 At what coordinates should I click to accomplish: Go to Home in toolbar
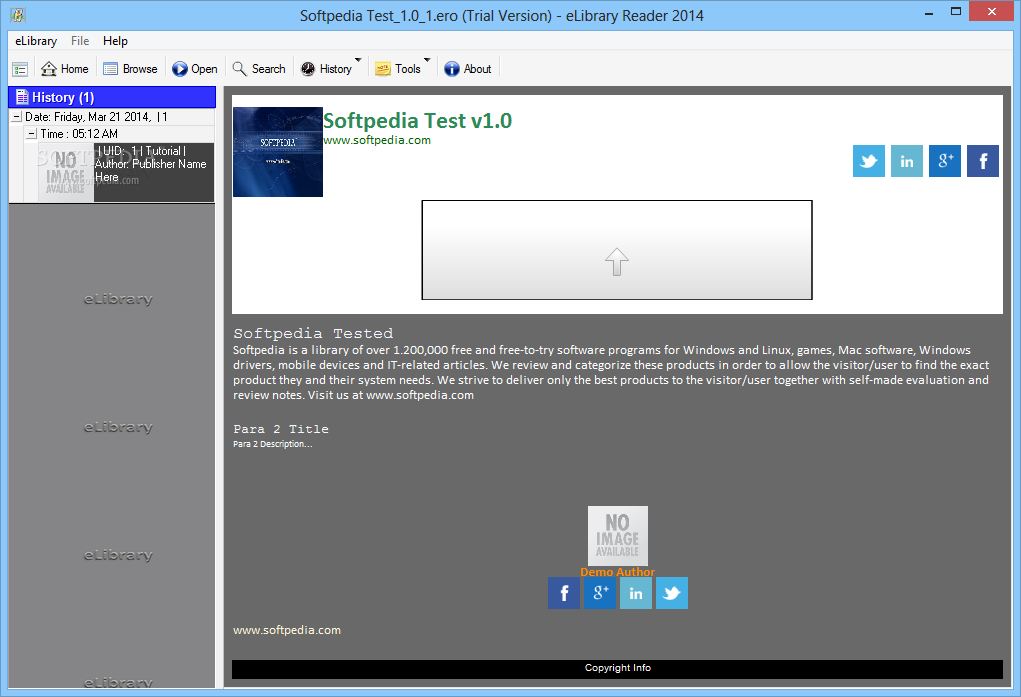click(64, 69)
